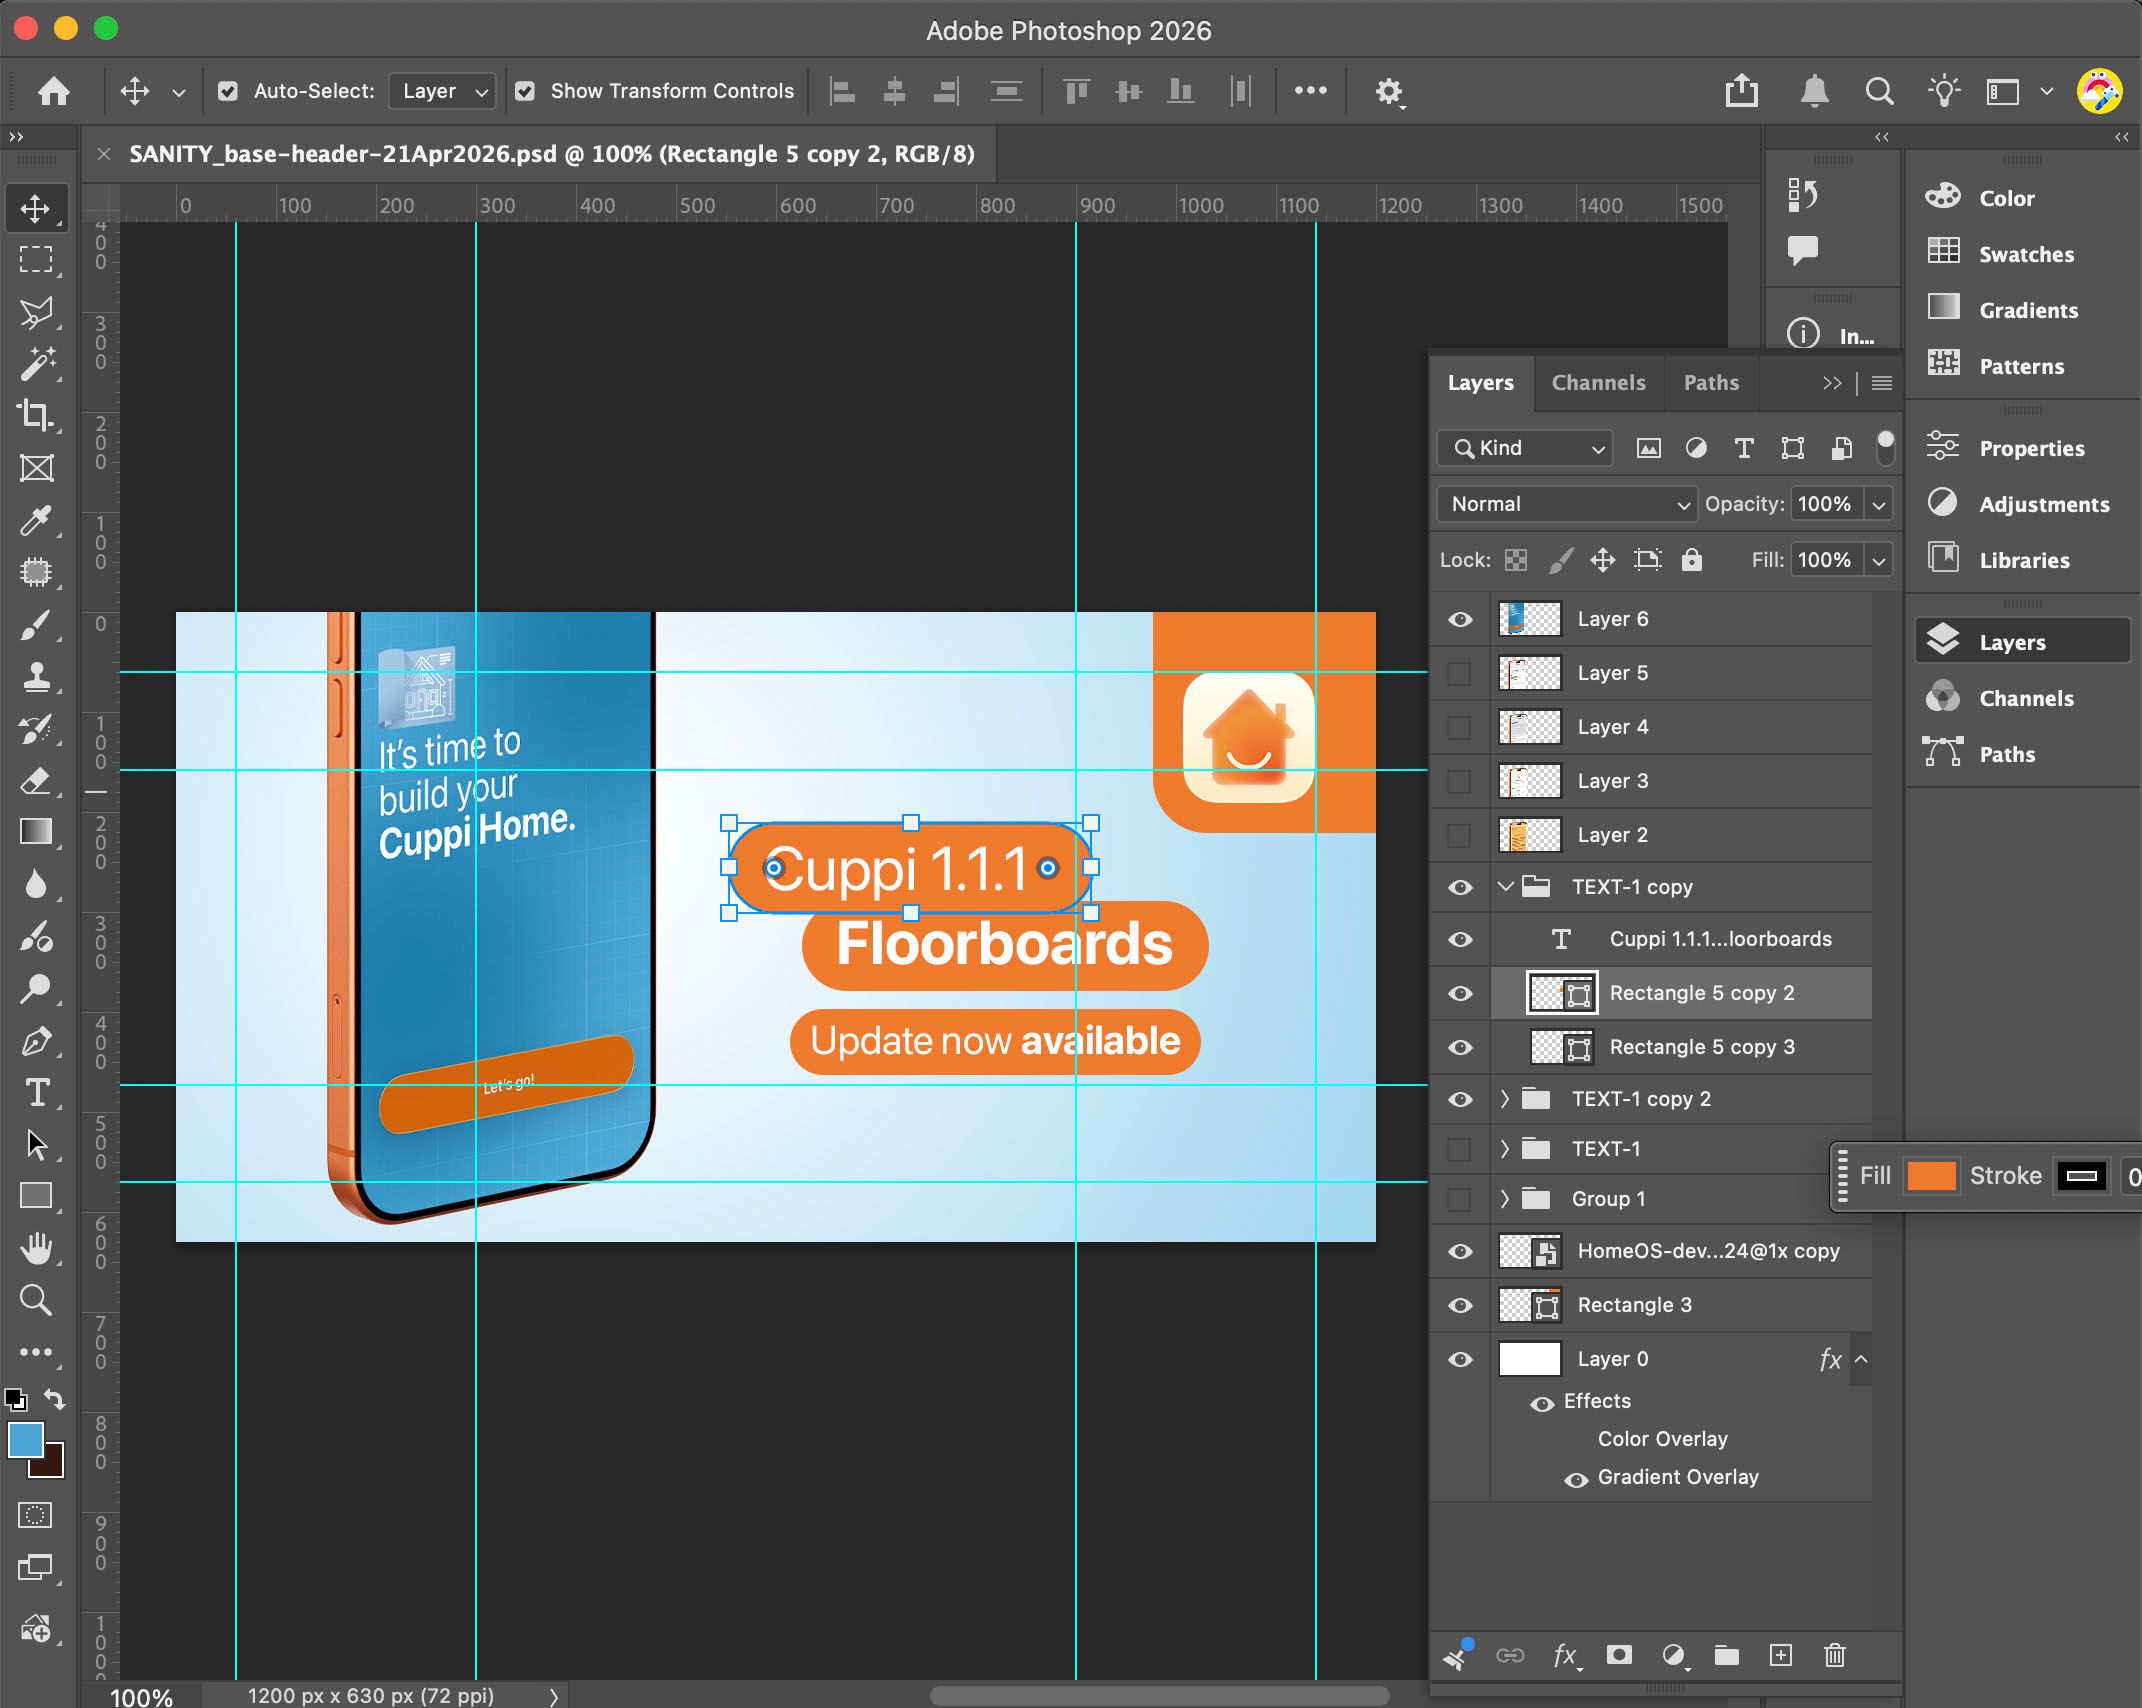Select the Hand tool
Viewport: 2142px width, 1708px height.
click(x=36, y=1248)
